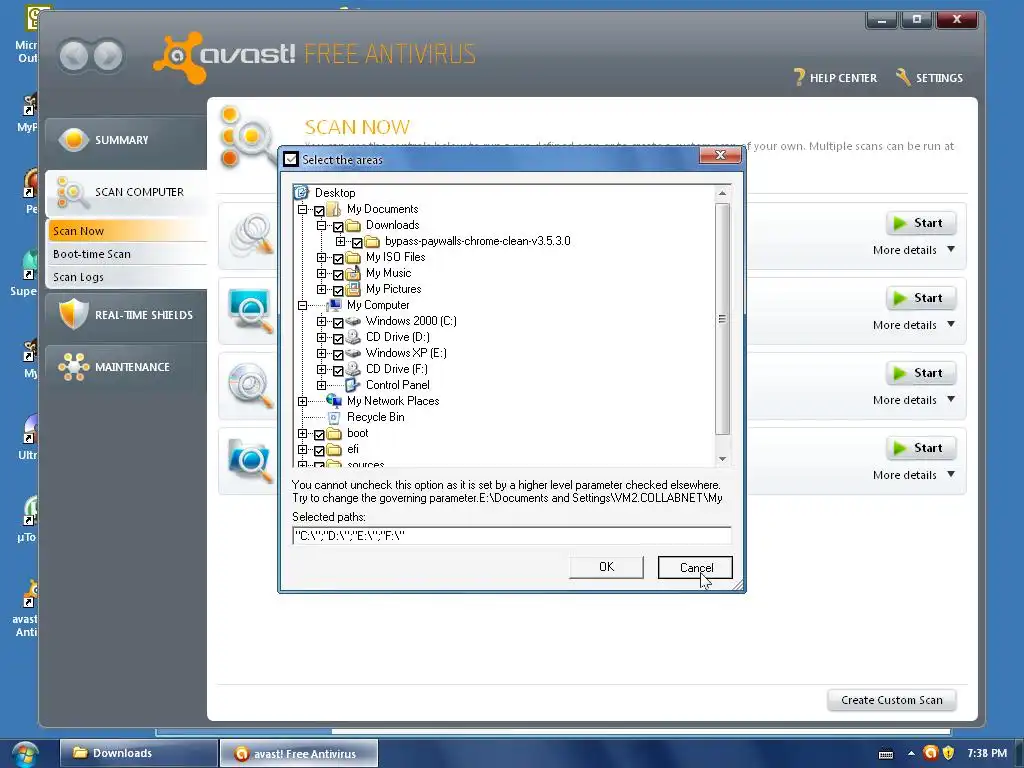The width and height of the screenshot is (1024, 768).
Task: Click the Maintenance molecule icon
Action: pos(73,366)
